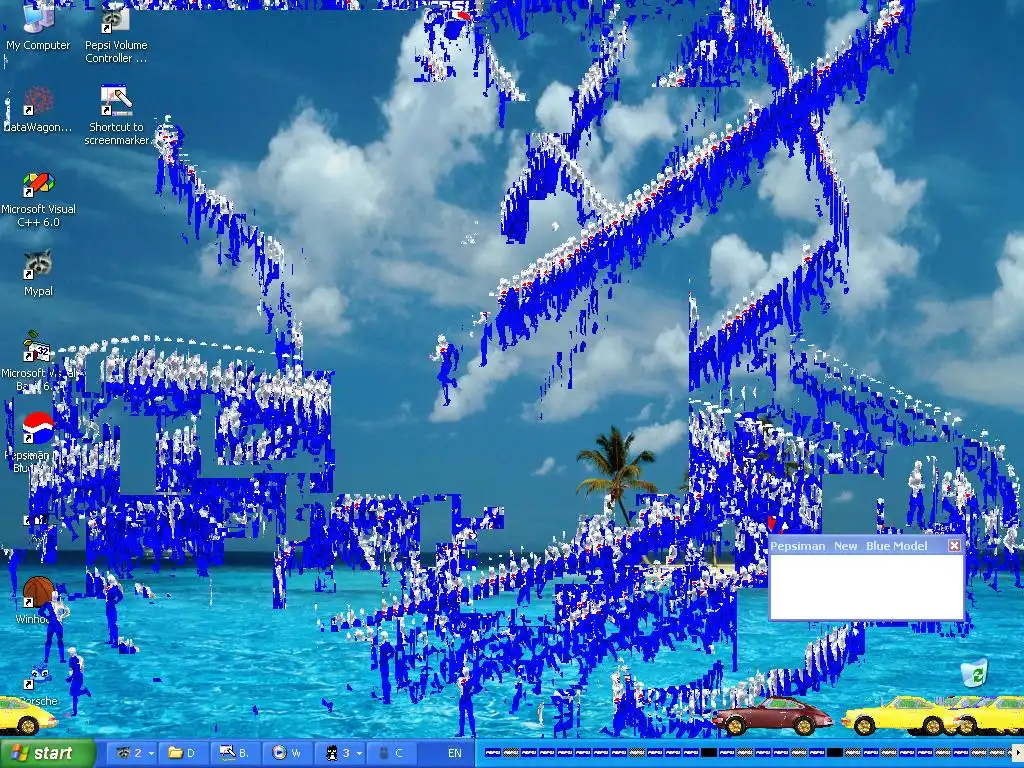Select the Shortcut to screenmarker icon
This screenshot has height=768, width=1024.
coord(116,115)
